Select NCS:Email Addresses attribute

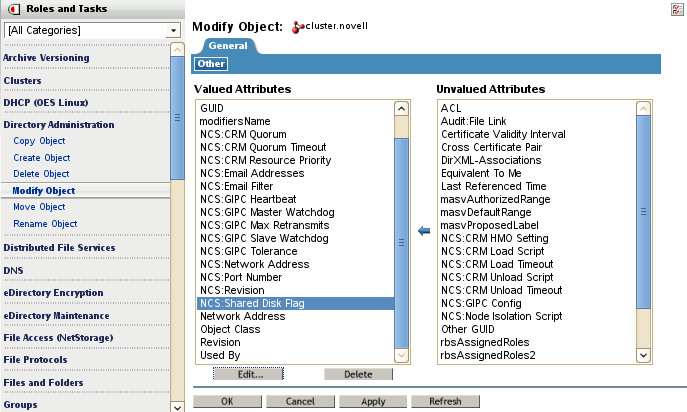295,173
